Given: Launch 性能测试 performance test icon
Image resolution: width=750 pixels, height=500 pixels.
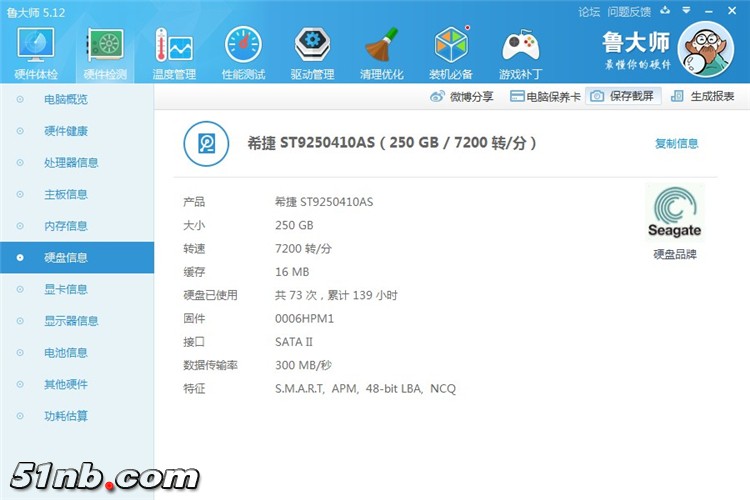Looking at the screenshot, I should click(x=243, y=53).
